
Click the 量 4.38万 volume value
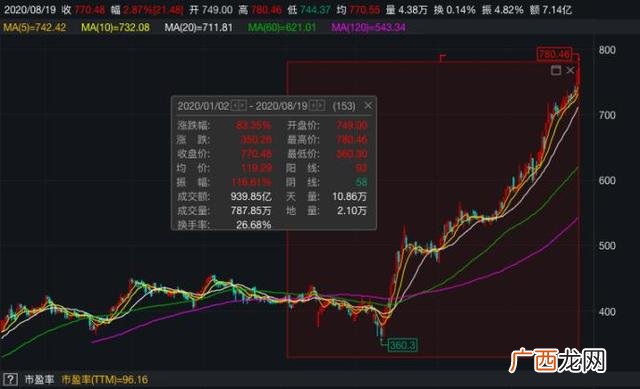point(407,9)
